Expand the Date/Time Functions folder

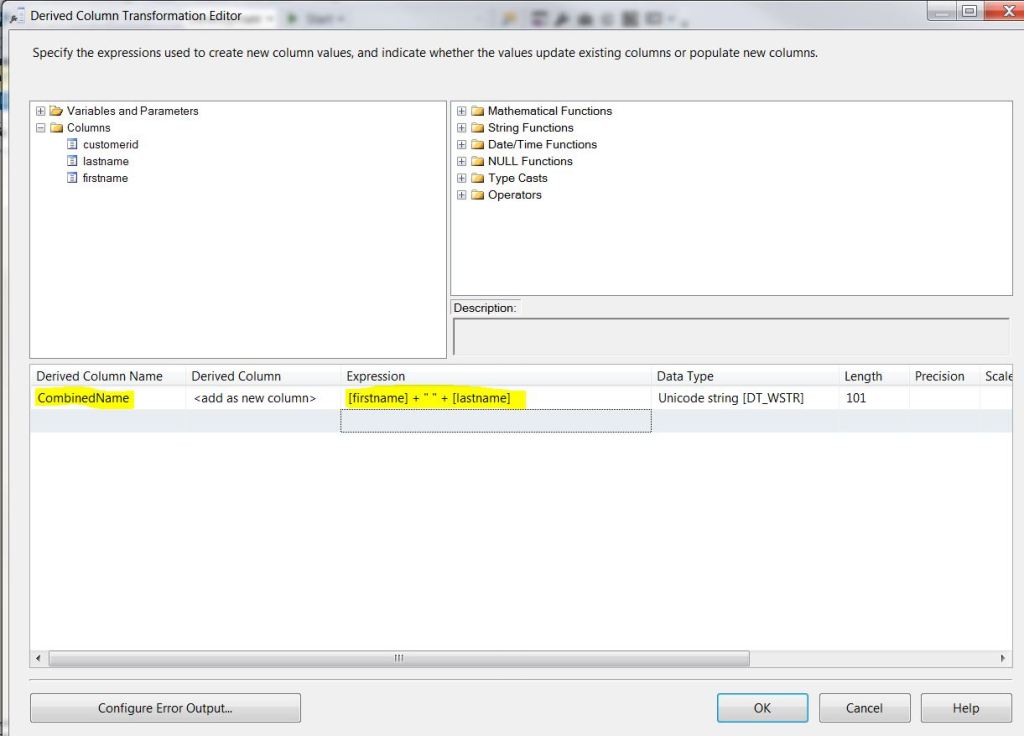tap(462, 144)
